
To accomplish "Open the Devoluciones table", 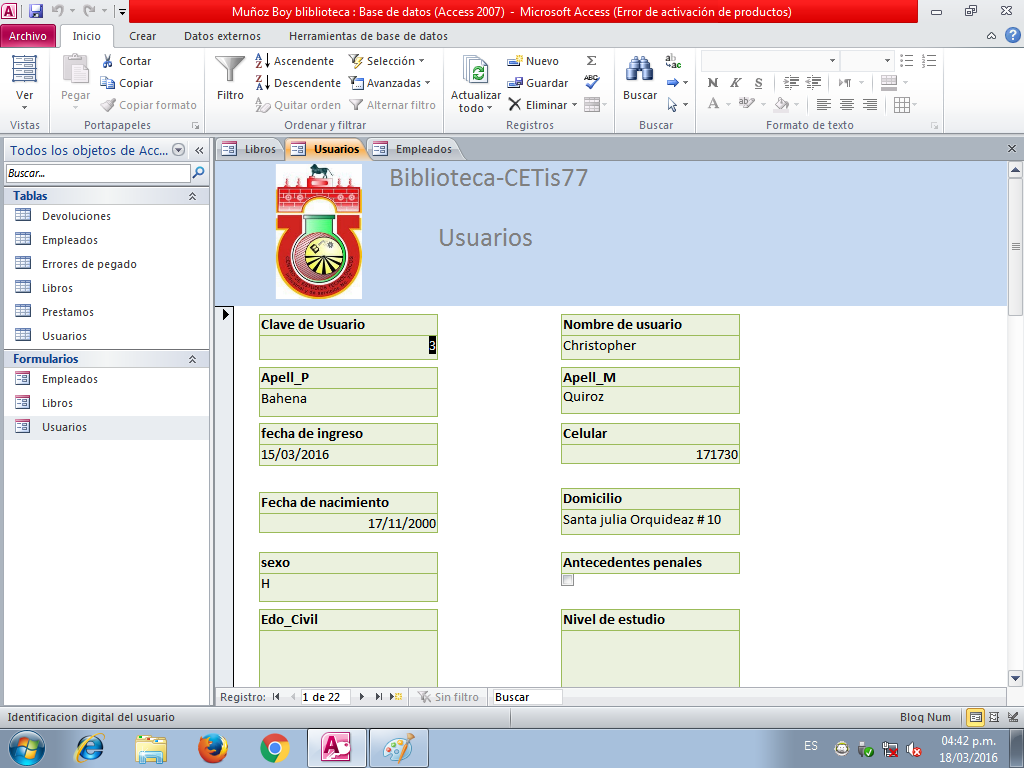I will point(76,216).
